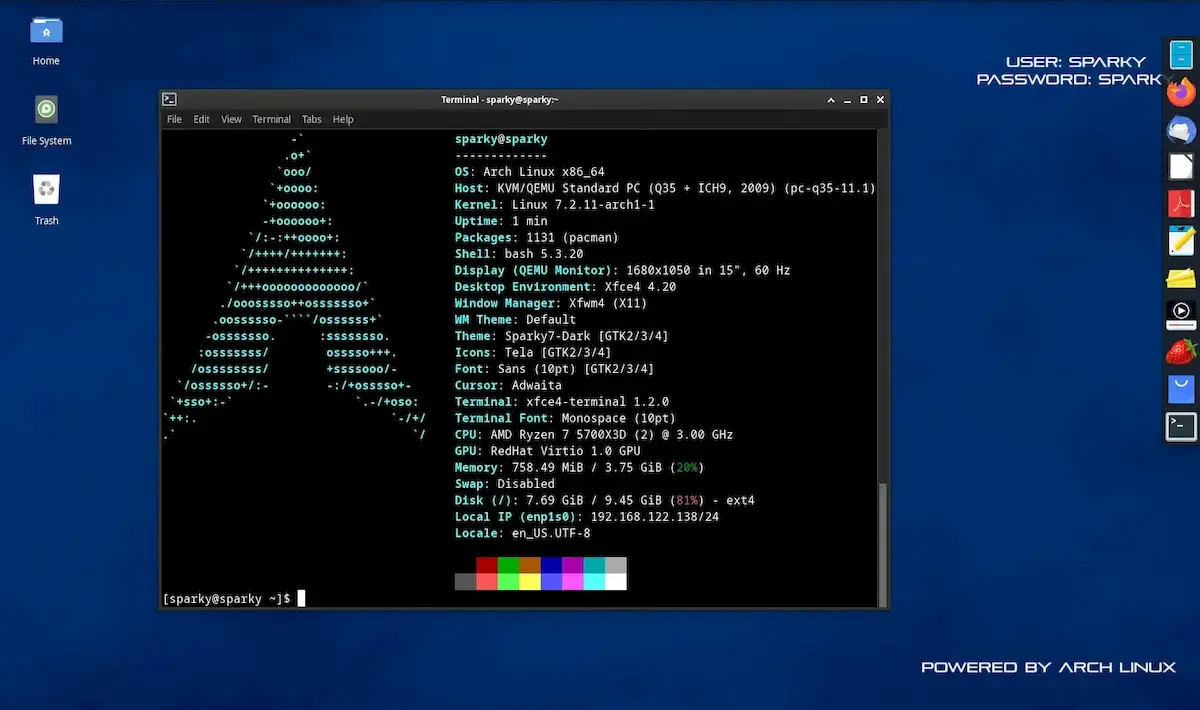Open the Tabs menu
Viewport: 1200px width, 710px height.
click(312, 119)
